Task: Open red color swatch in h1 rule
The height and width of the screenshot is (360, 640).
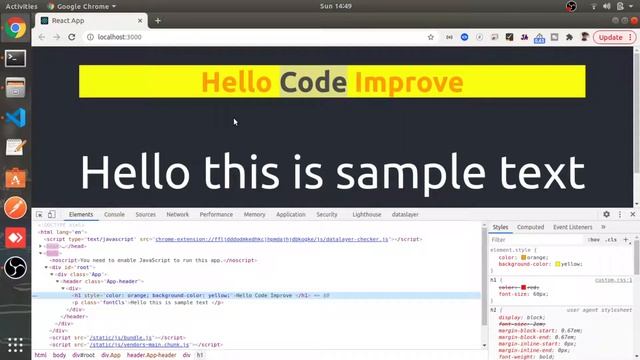Action: pos(524,287)
